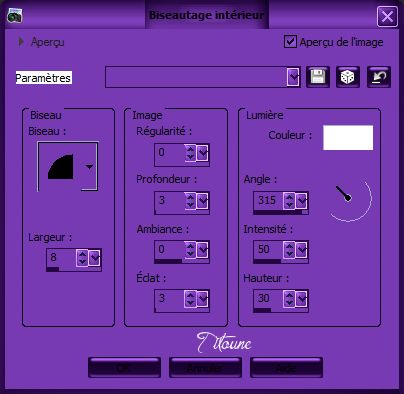Click the light angle dial control
The height and width of the screenshot is (394, 404).
(349, 199)
